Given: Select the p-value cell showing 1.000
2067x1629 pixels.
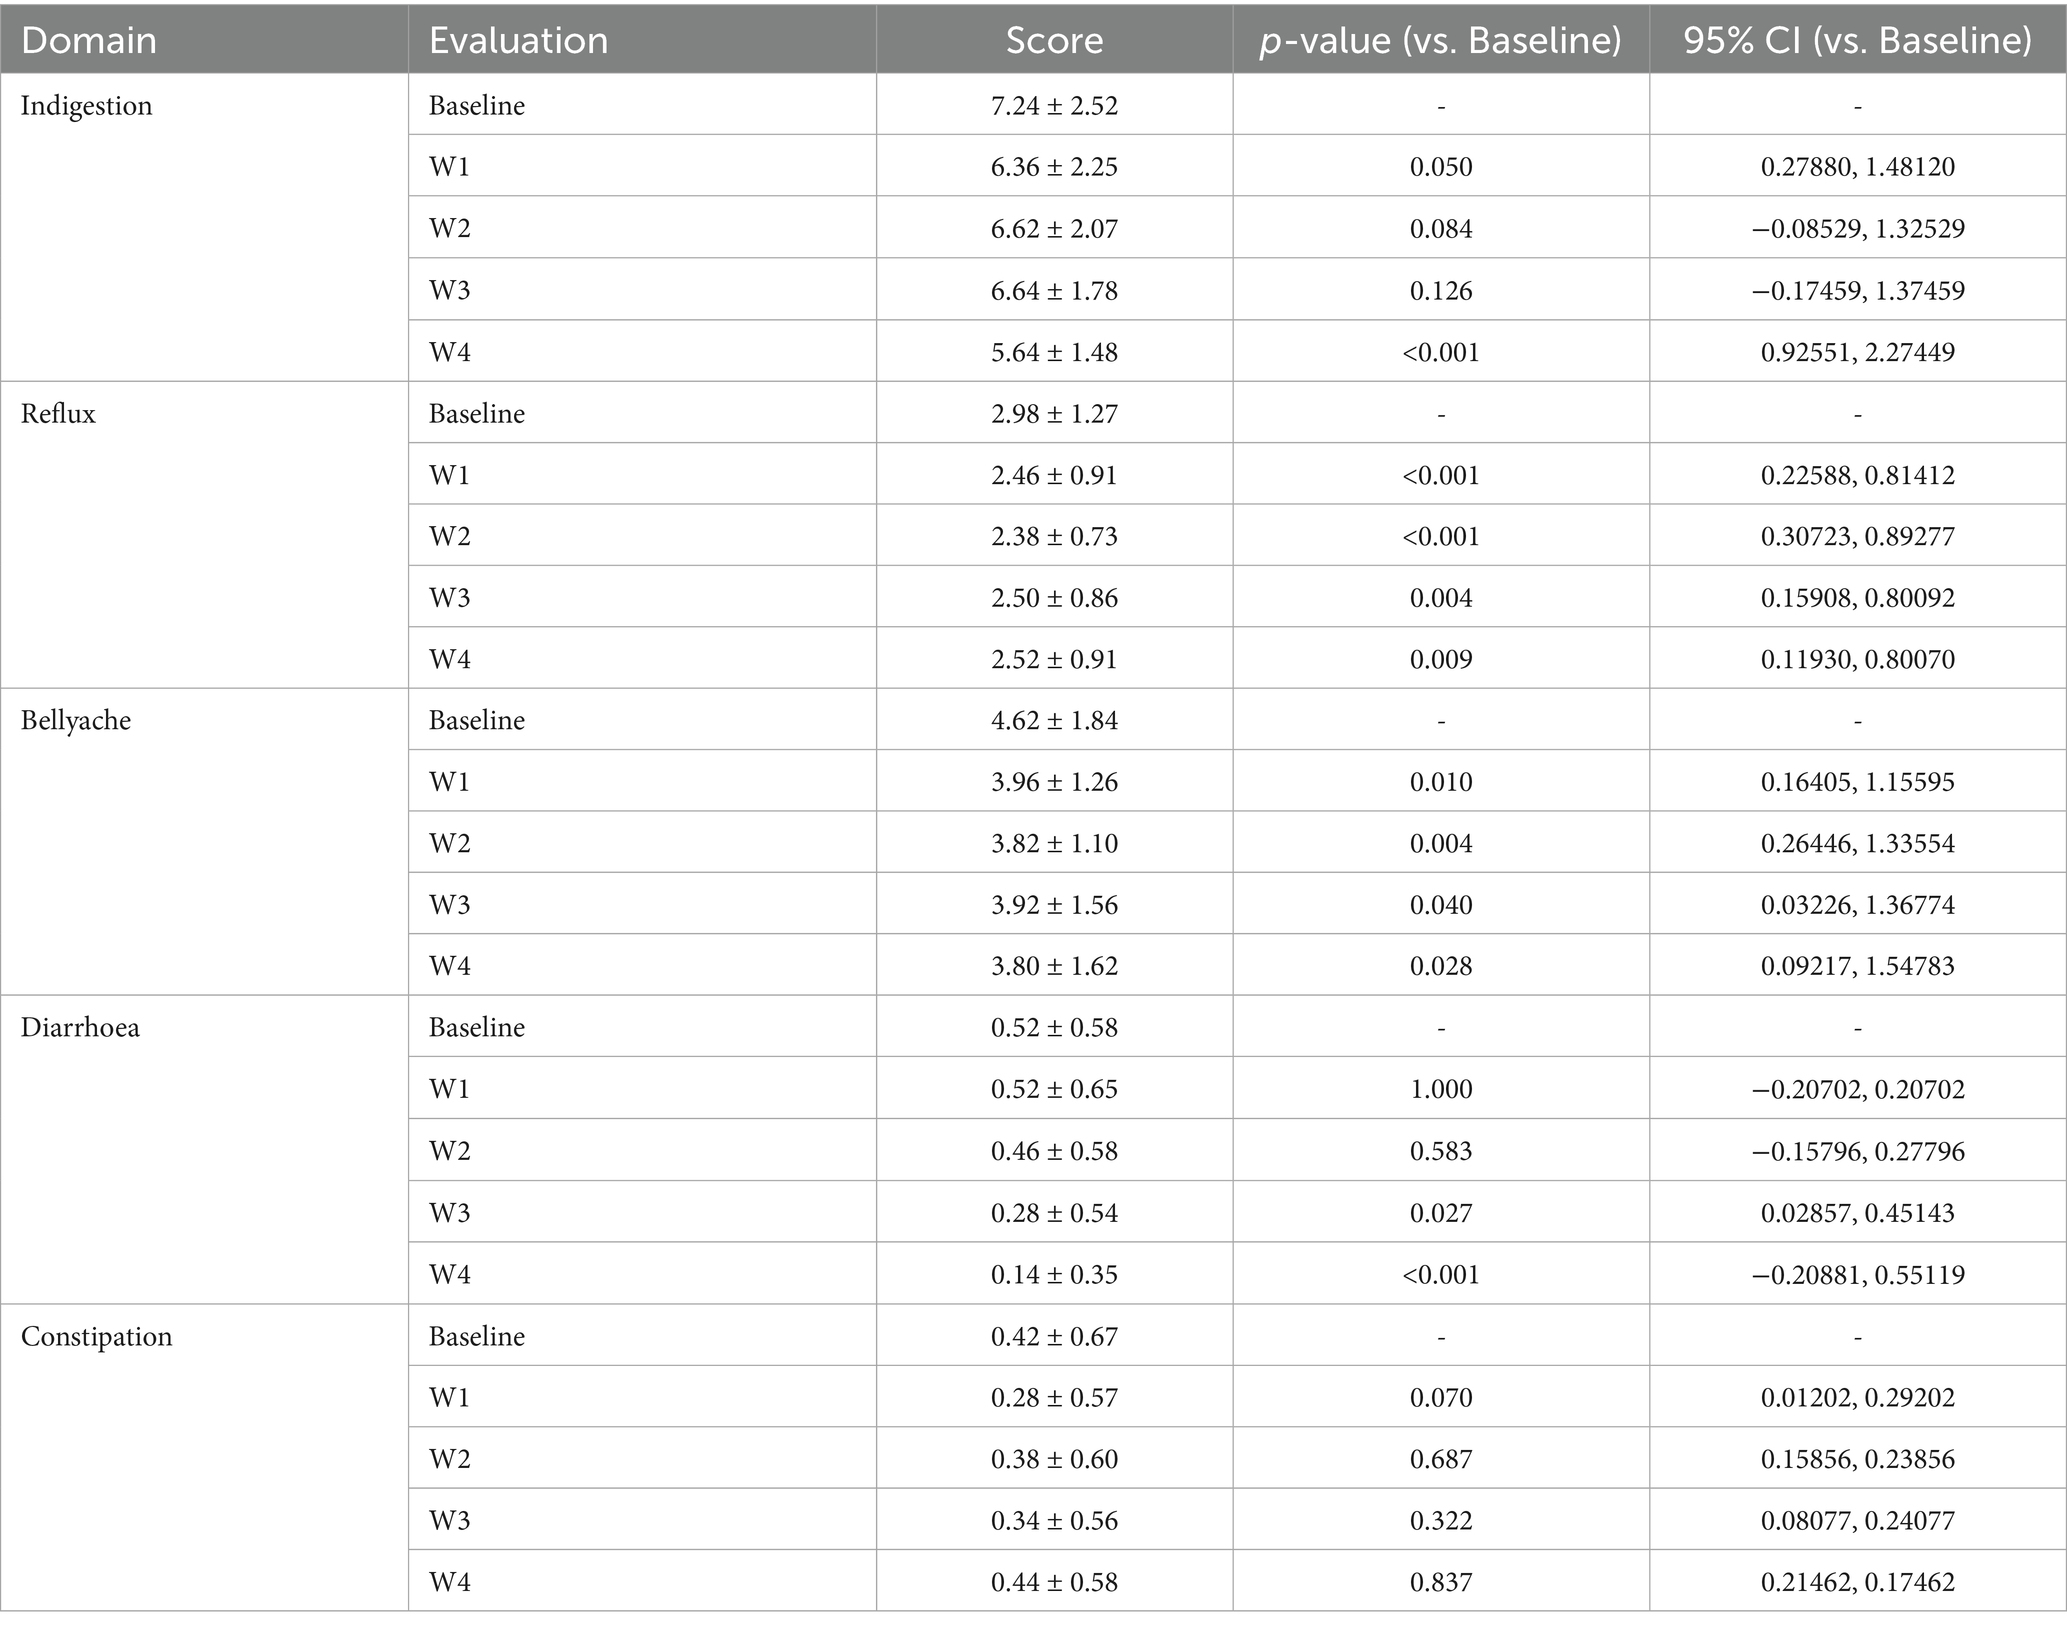Looking at the screenshot, I should click(x=1440, y=1089).
